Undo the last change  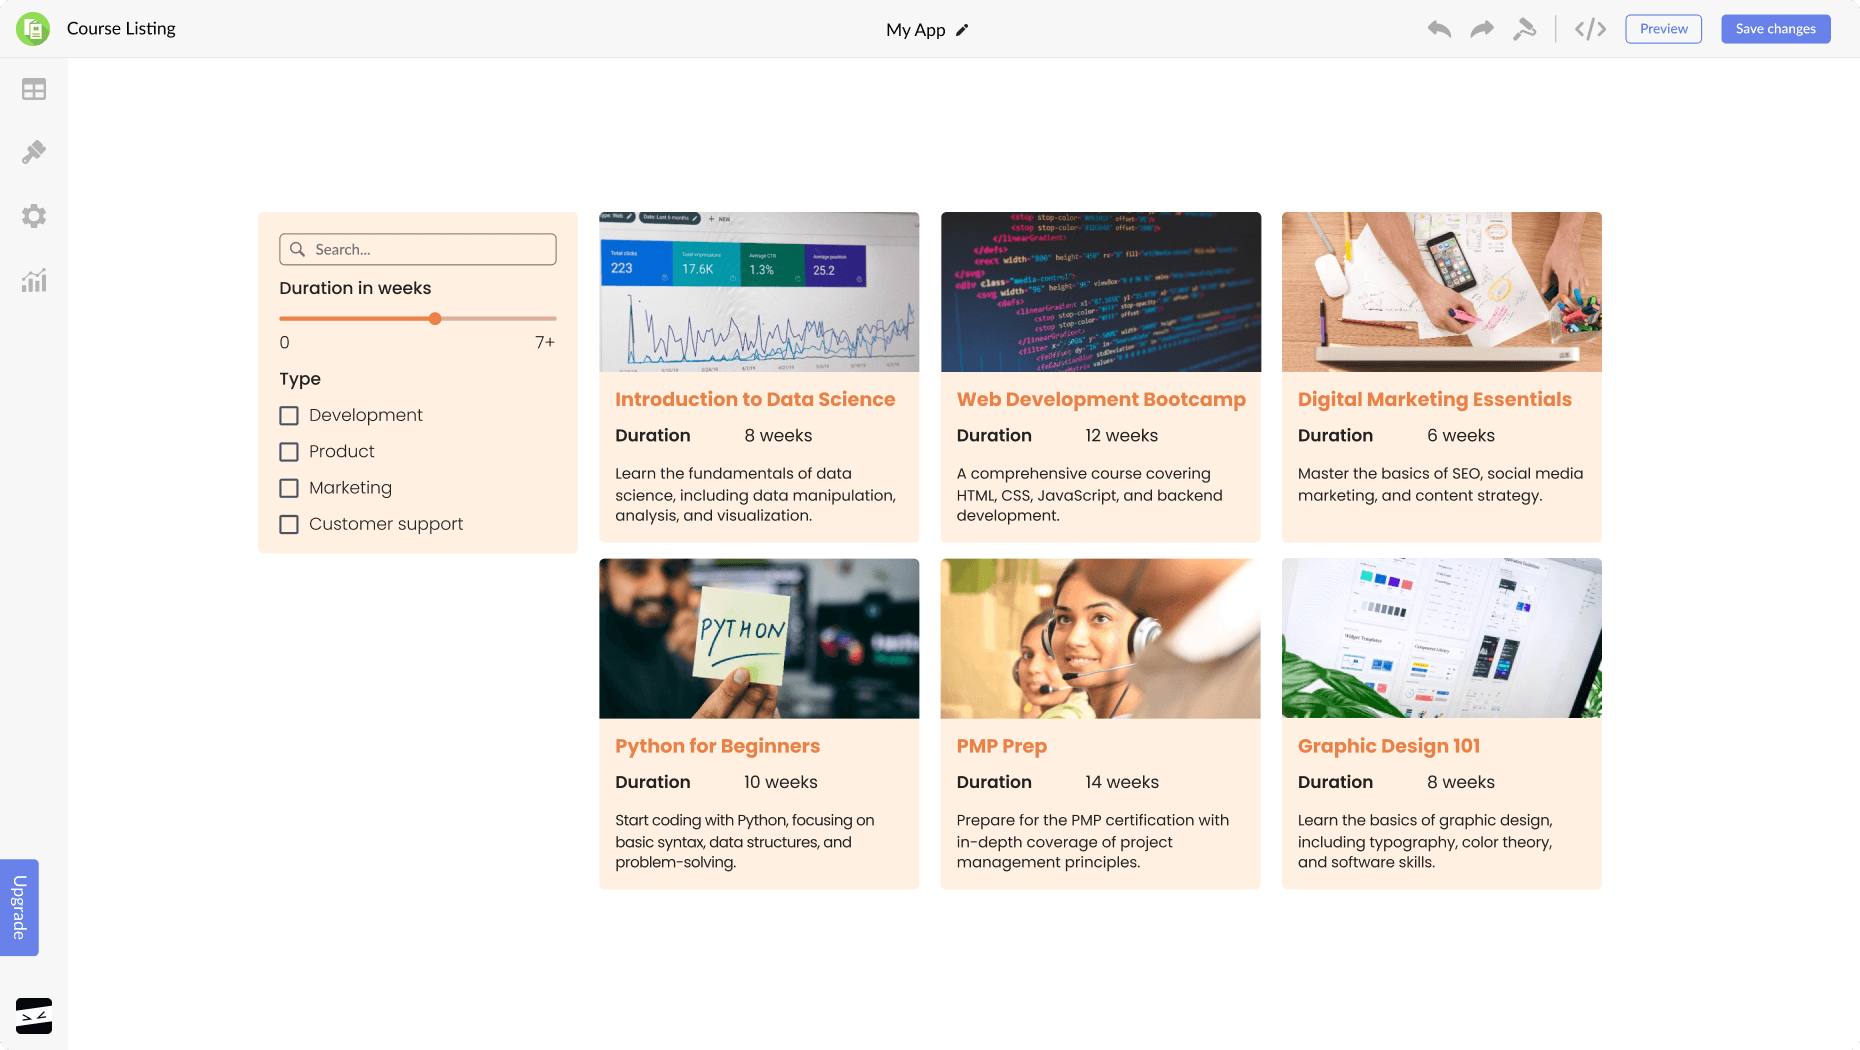tap(1438, 29)
